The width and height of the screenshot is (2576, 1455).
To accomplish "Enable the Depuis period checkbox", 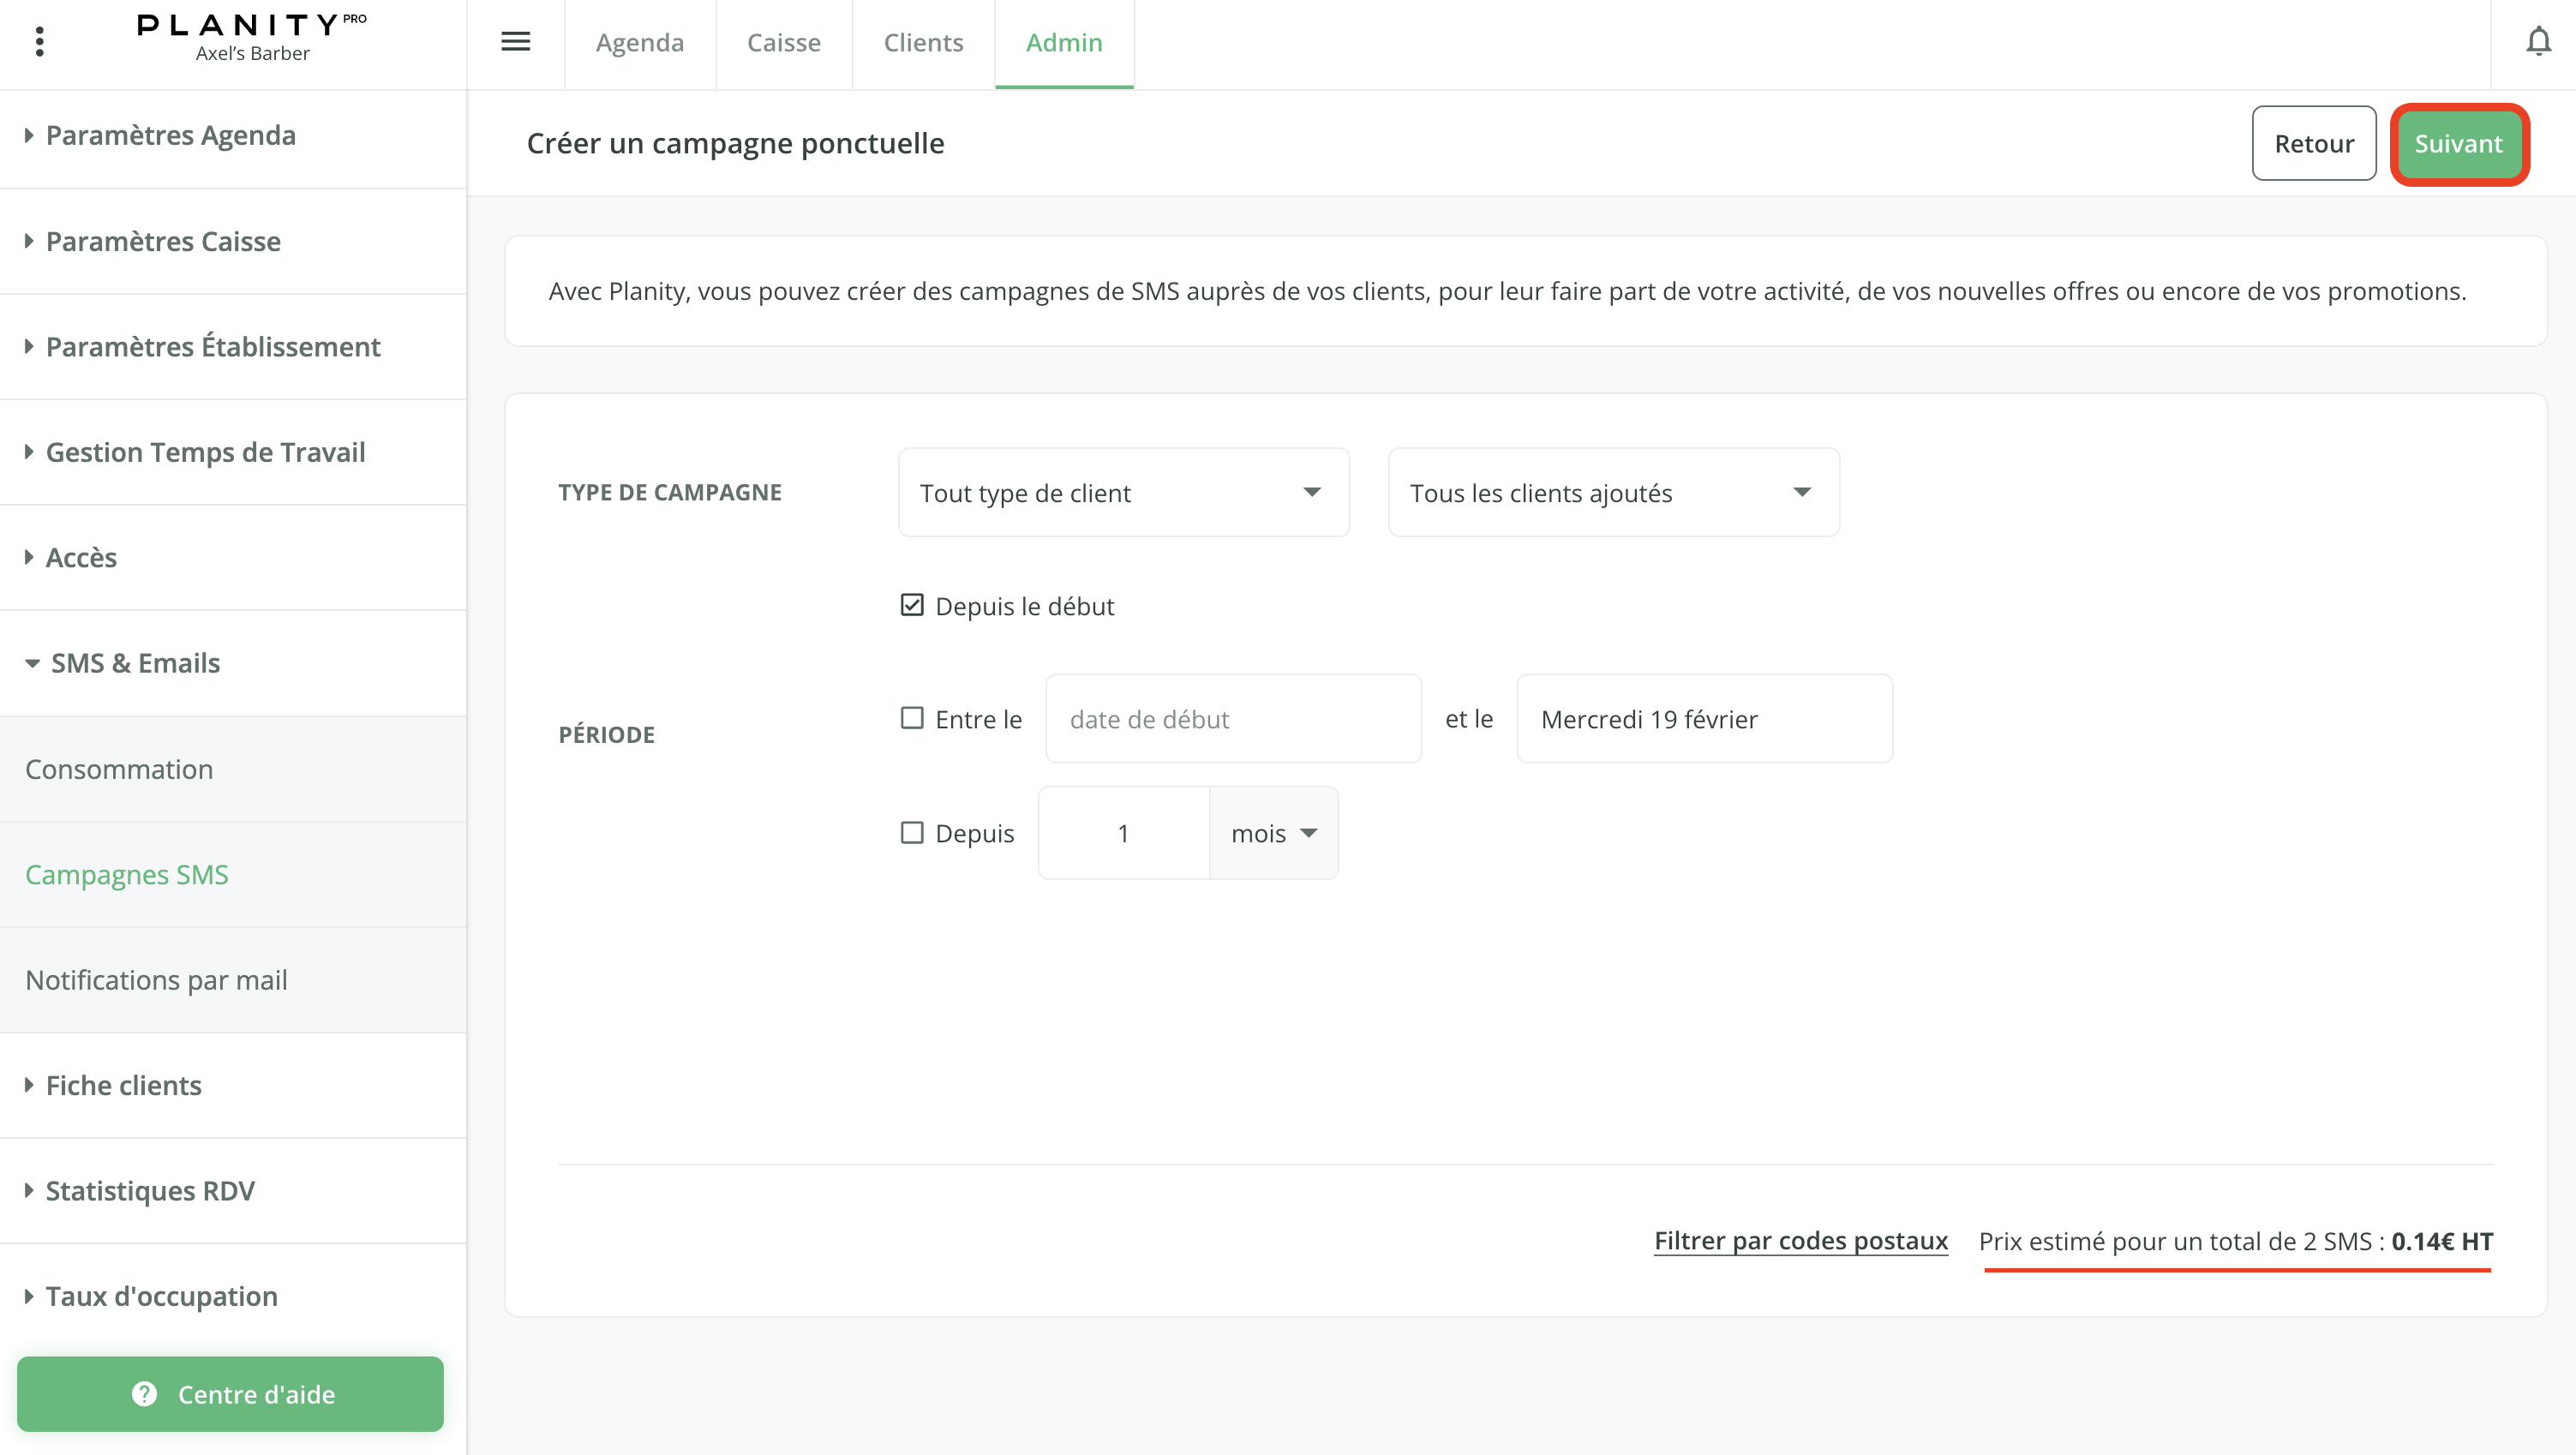I will tap(911, 832).
